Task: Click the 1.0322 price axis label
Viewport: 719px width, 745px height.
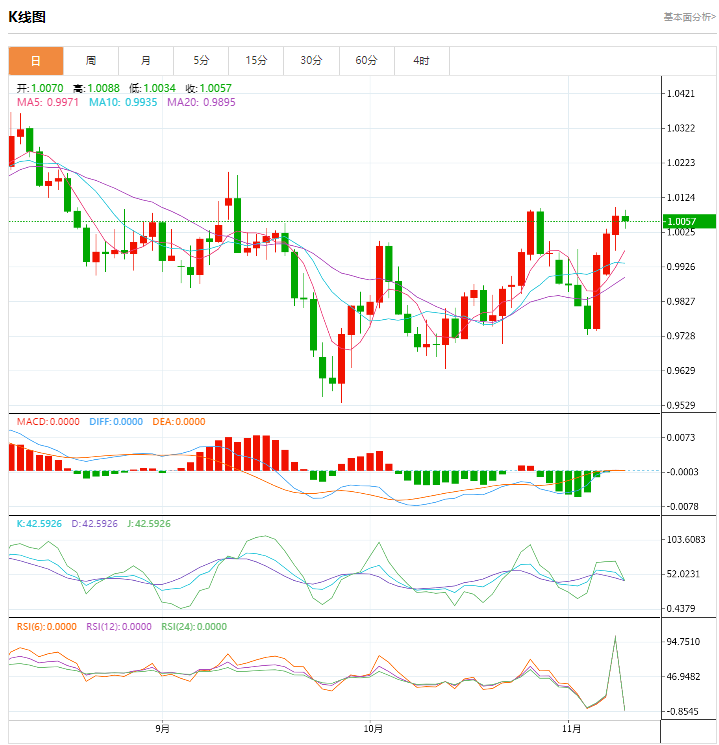Action: [x=681, y=128]
